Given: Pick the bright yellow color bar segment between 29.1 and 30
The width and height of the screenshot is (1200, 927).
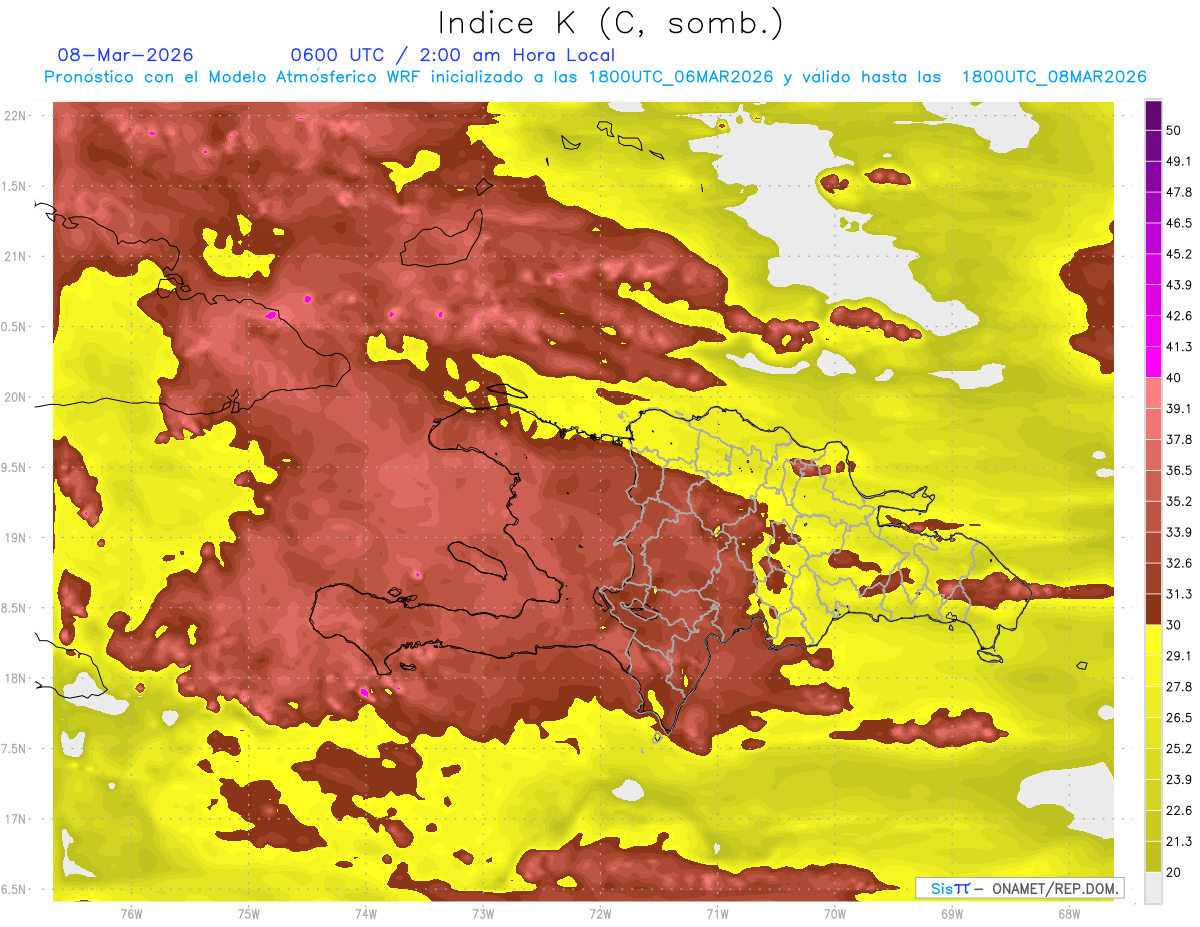Looking at the screenshot, I should (x=1153, y=640).
